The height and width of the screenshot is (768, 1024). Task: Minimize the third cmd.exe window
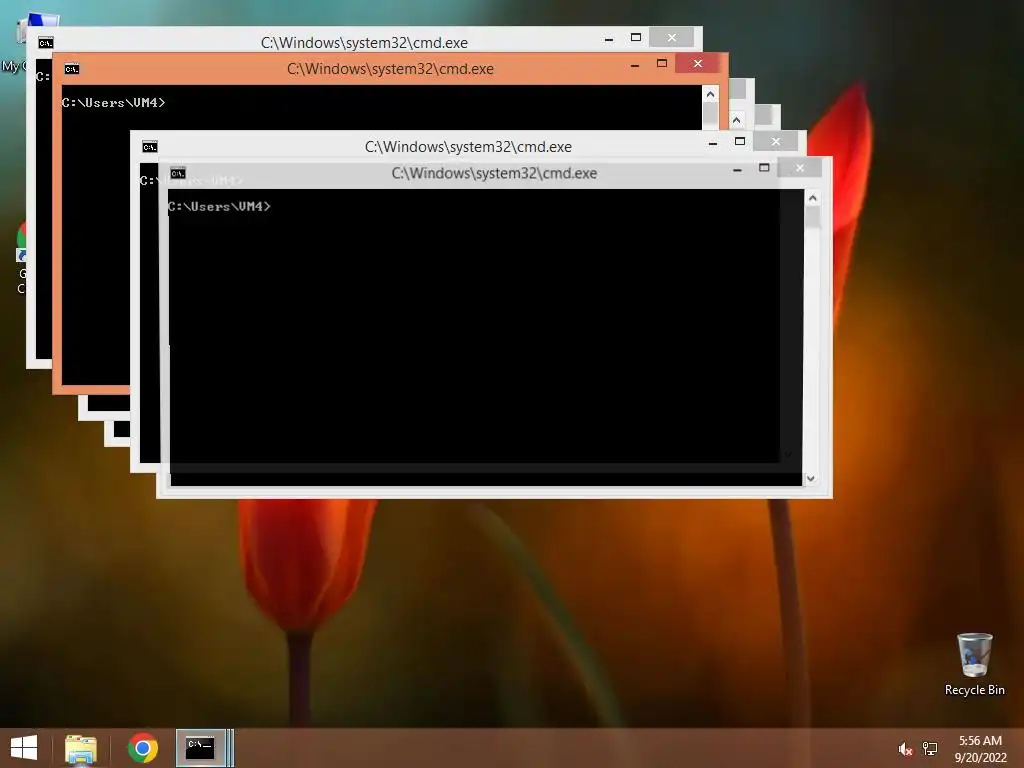pyautogui.click(x=712, y=142)
